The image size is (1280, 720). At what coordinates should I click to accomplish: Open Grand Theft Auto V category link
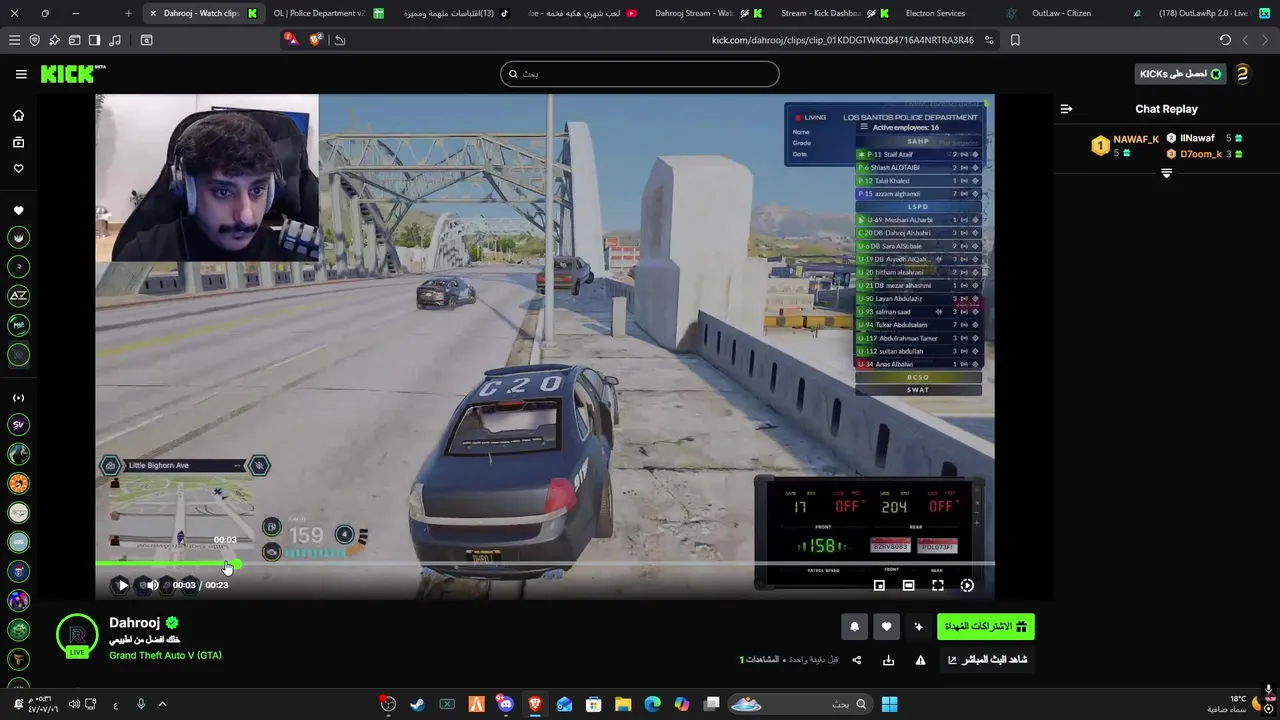pyautogui.click(x=165, y=655)
